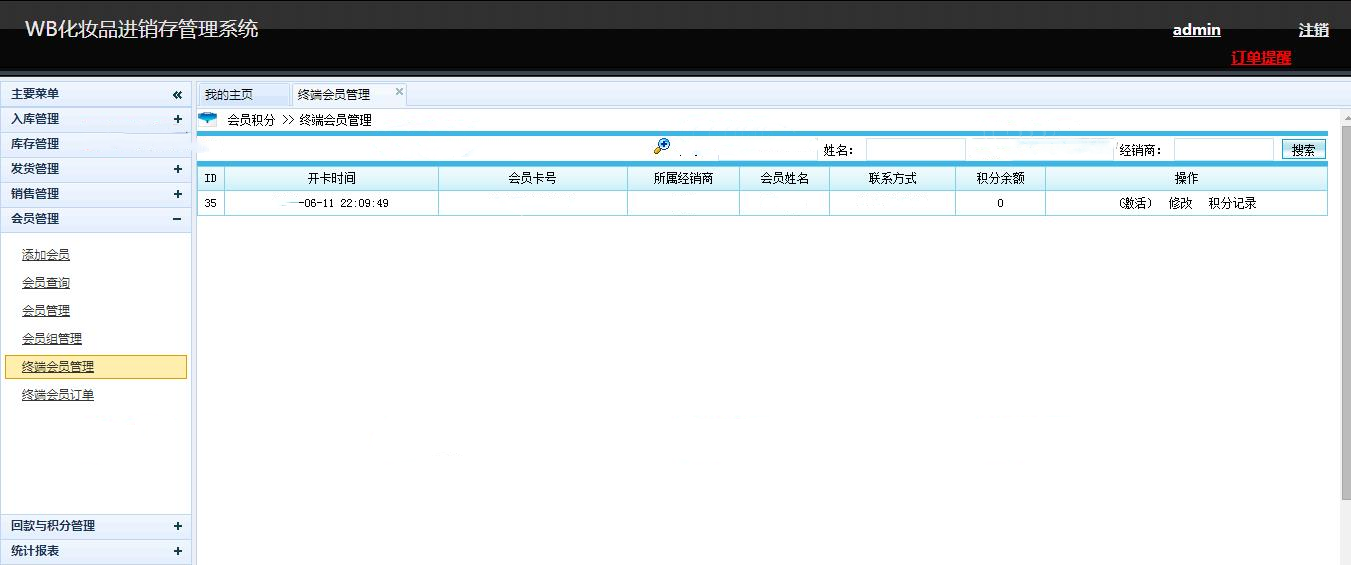Open 会员查询 in the sidebar

46,283
